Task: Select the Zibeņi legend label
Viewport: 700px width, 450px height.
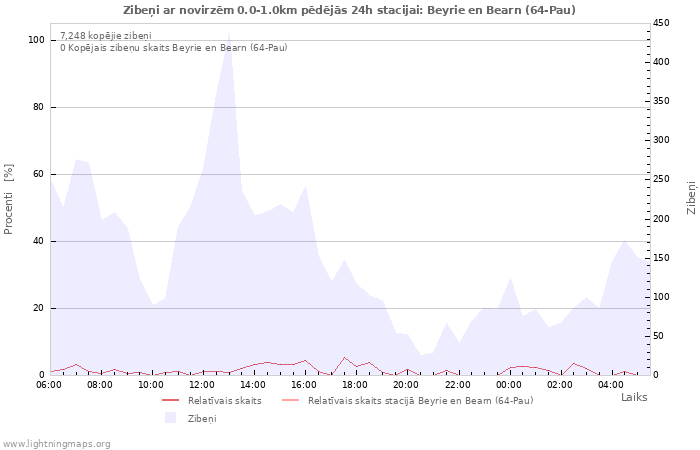Action: click(x=202, y=419)
